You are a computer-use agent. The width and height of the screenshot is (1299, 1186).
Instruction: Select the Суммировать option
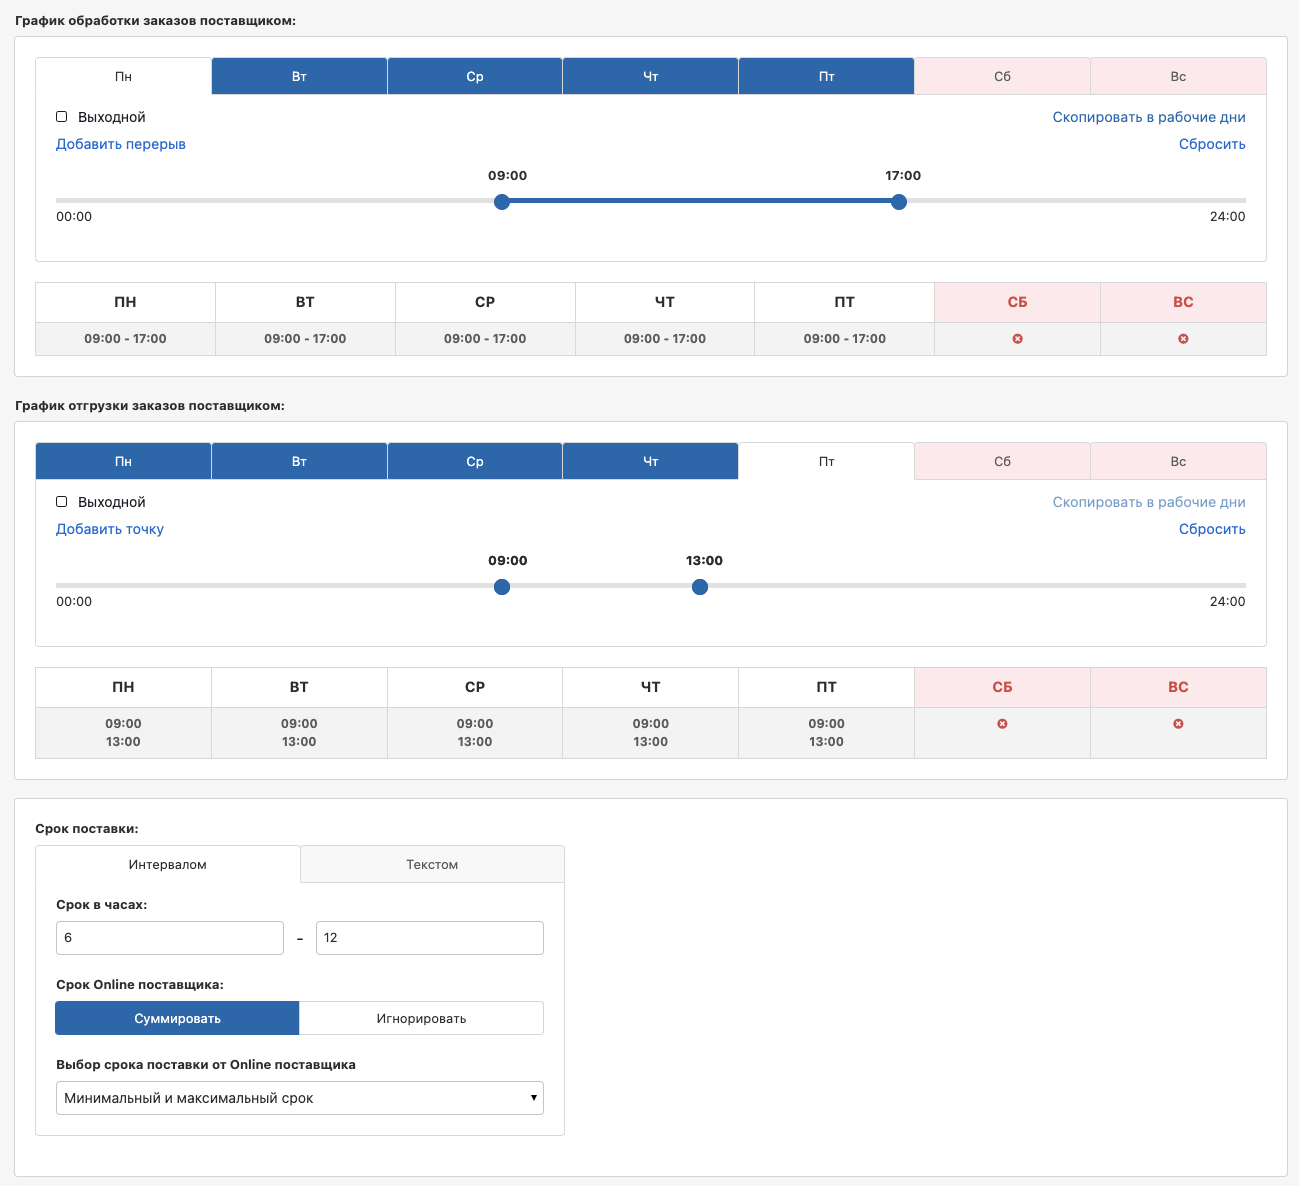point(177,1018)
